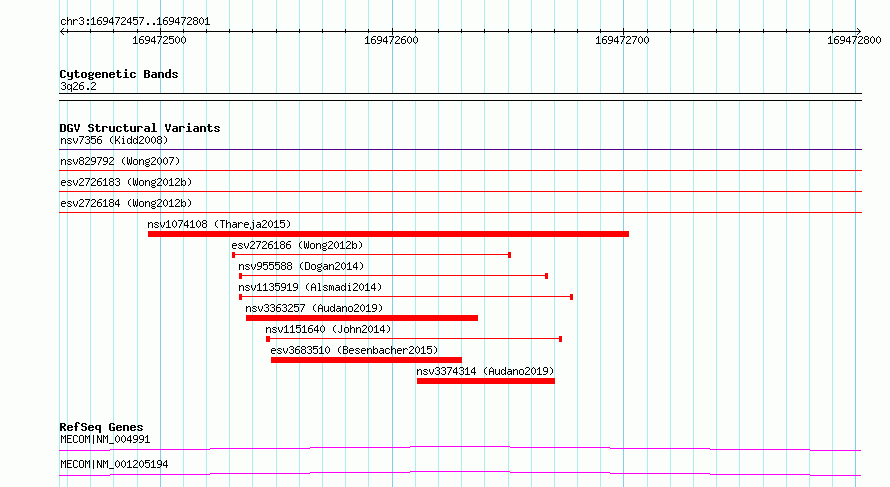Image resolution: width=890 pixels, height=487 pixels.
Task: Click the red nsv829792 variant line
Action: [460, 171]
